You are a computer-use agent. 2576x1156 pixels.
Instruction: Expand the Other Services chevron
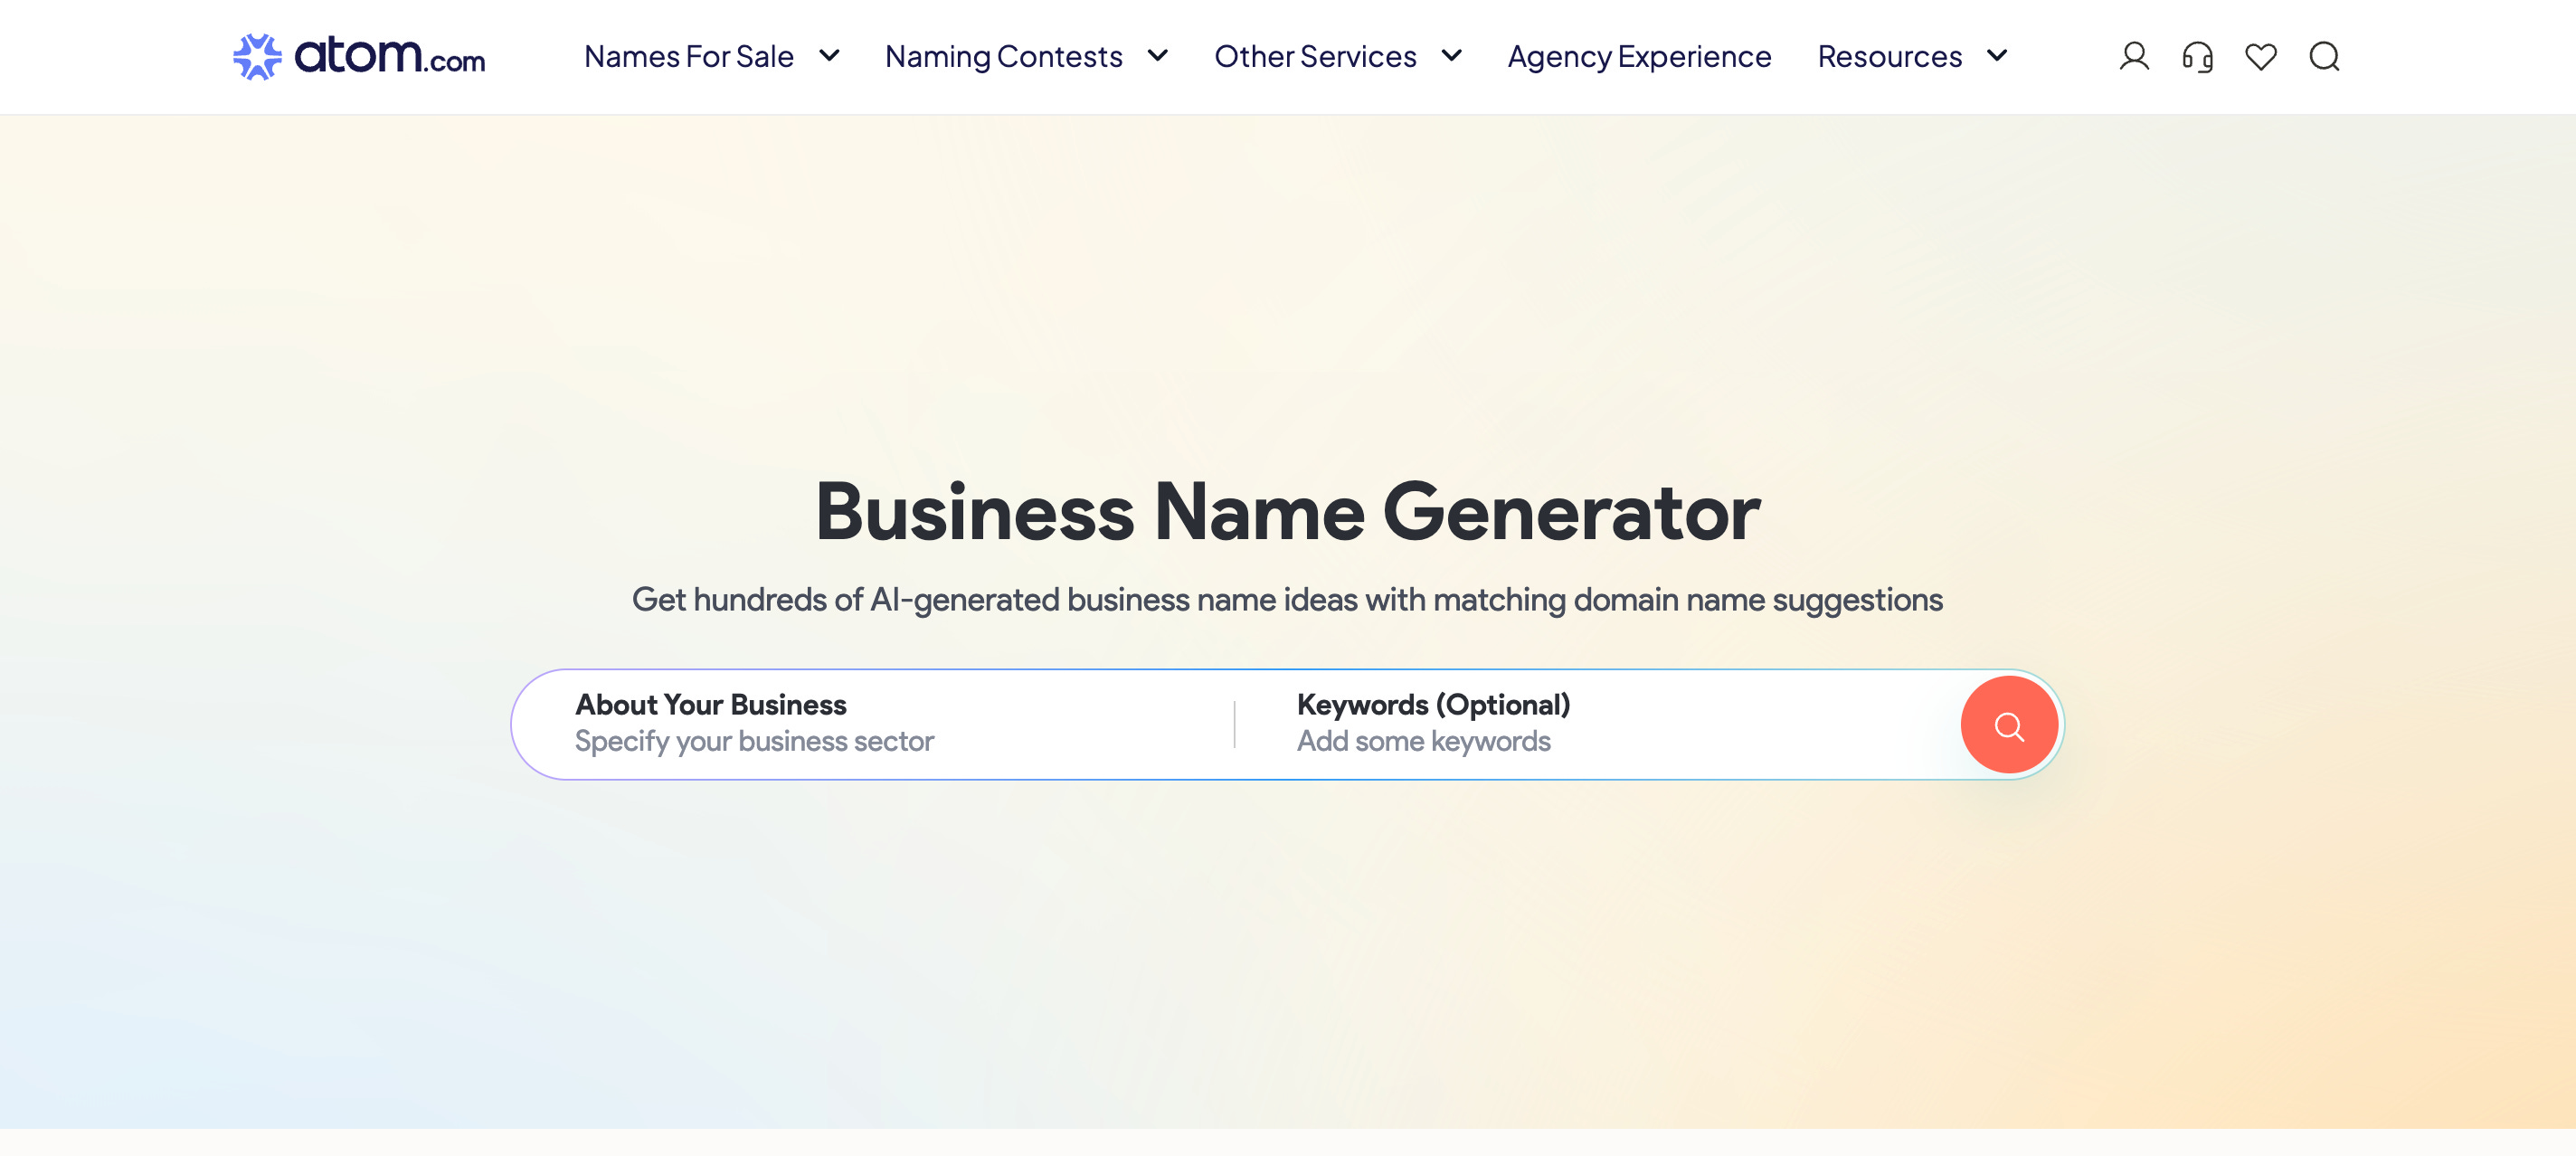1452,56
